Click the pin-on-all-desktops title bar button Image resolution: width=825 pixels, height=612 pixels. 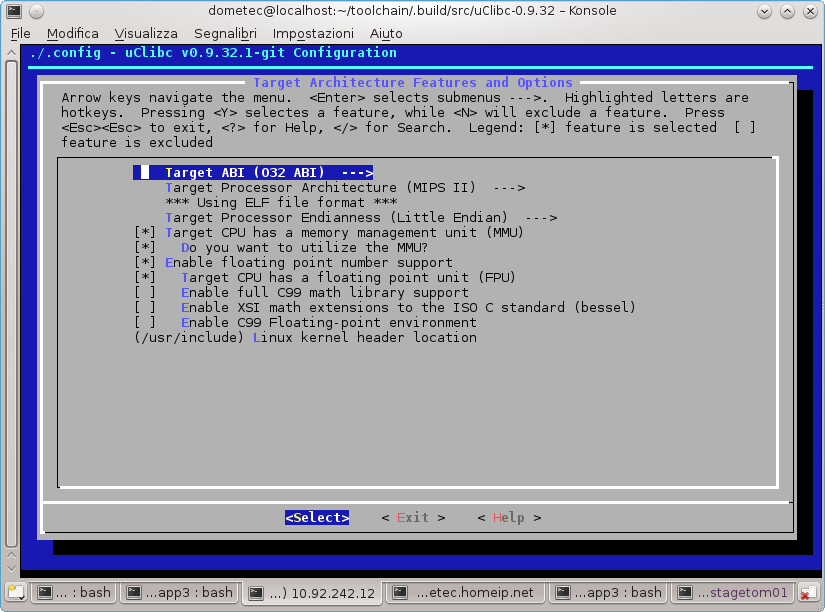pos(37,11)
